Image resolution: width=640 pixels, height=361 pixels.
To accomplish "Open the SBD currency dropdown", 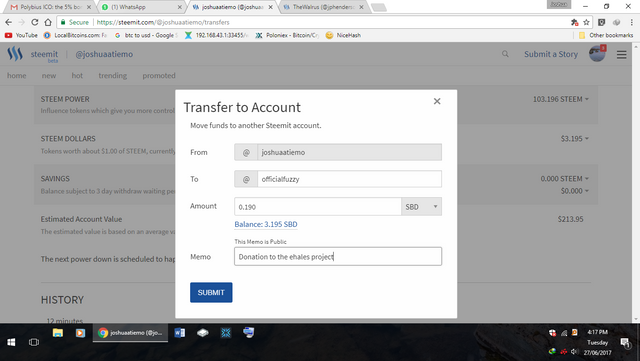I will pyautogui.click(x=421, y=207).
